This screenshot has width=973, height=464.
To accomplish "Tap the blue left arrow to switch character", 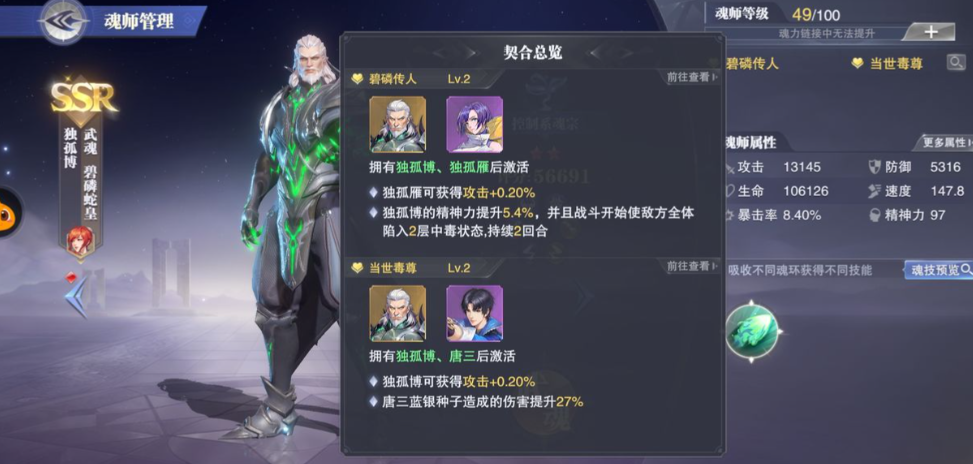I will 76,297.
